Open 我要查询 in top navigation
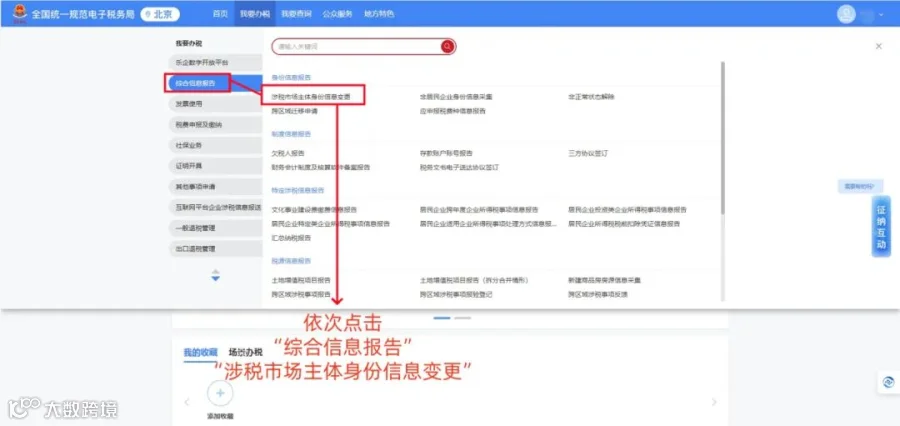 (296, 14)
